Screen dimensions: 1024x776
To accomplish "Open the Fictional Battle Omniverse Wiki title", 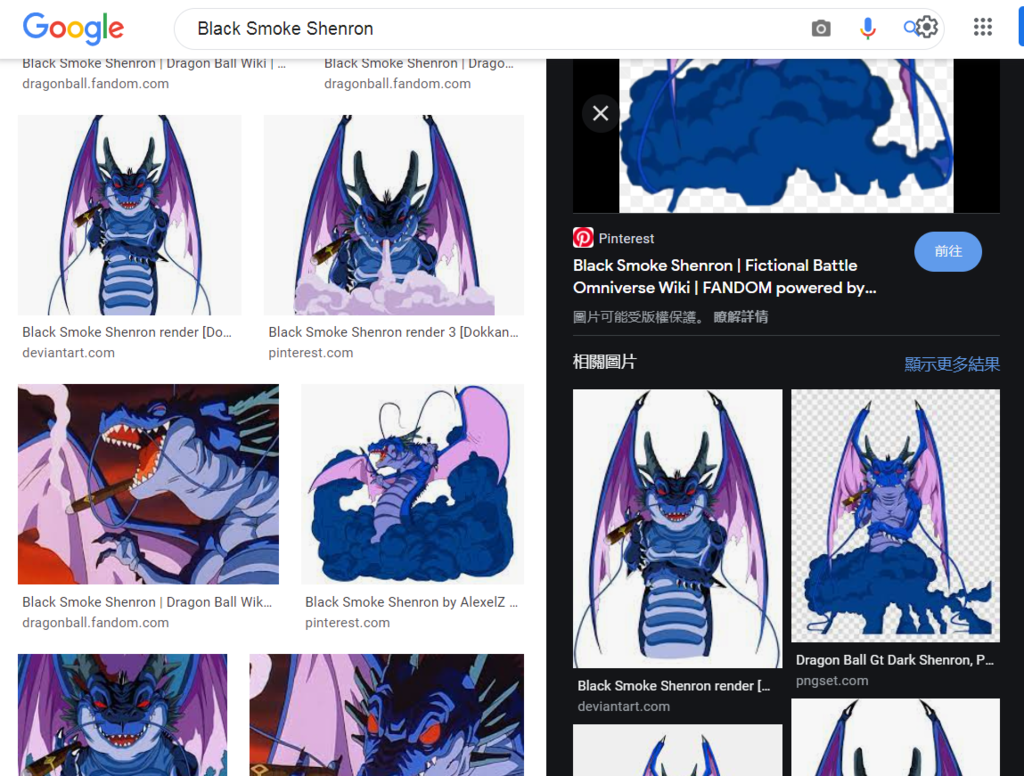I will pos(724,276).
